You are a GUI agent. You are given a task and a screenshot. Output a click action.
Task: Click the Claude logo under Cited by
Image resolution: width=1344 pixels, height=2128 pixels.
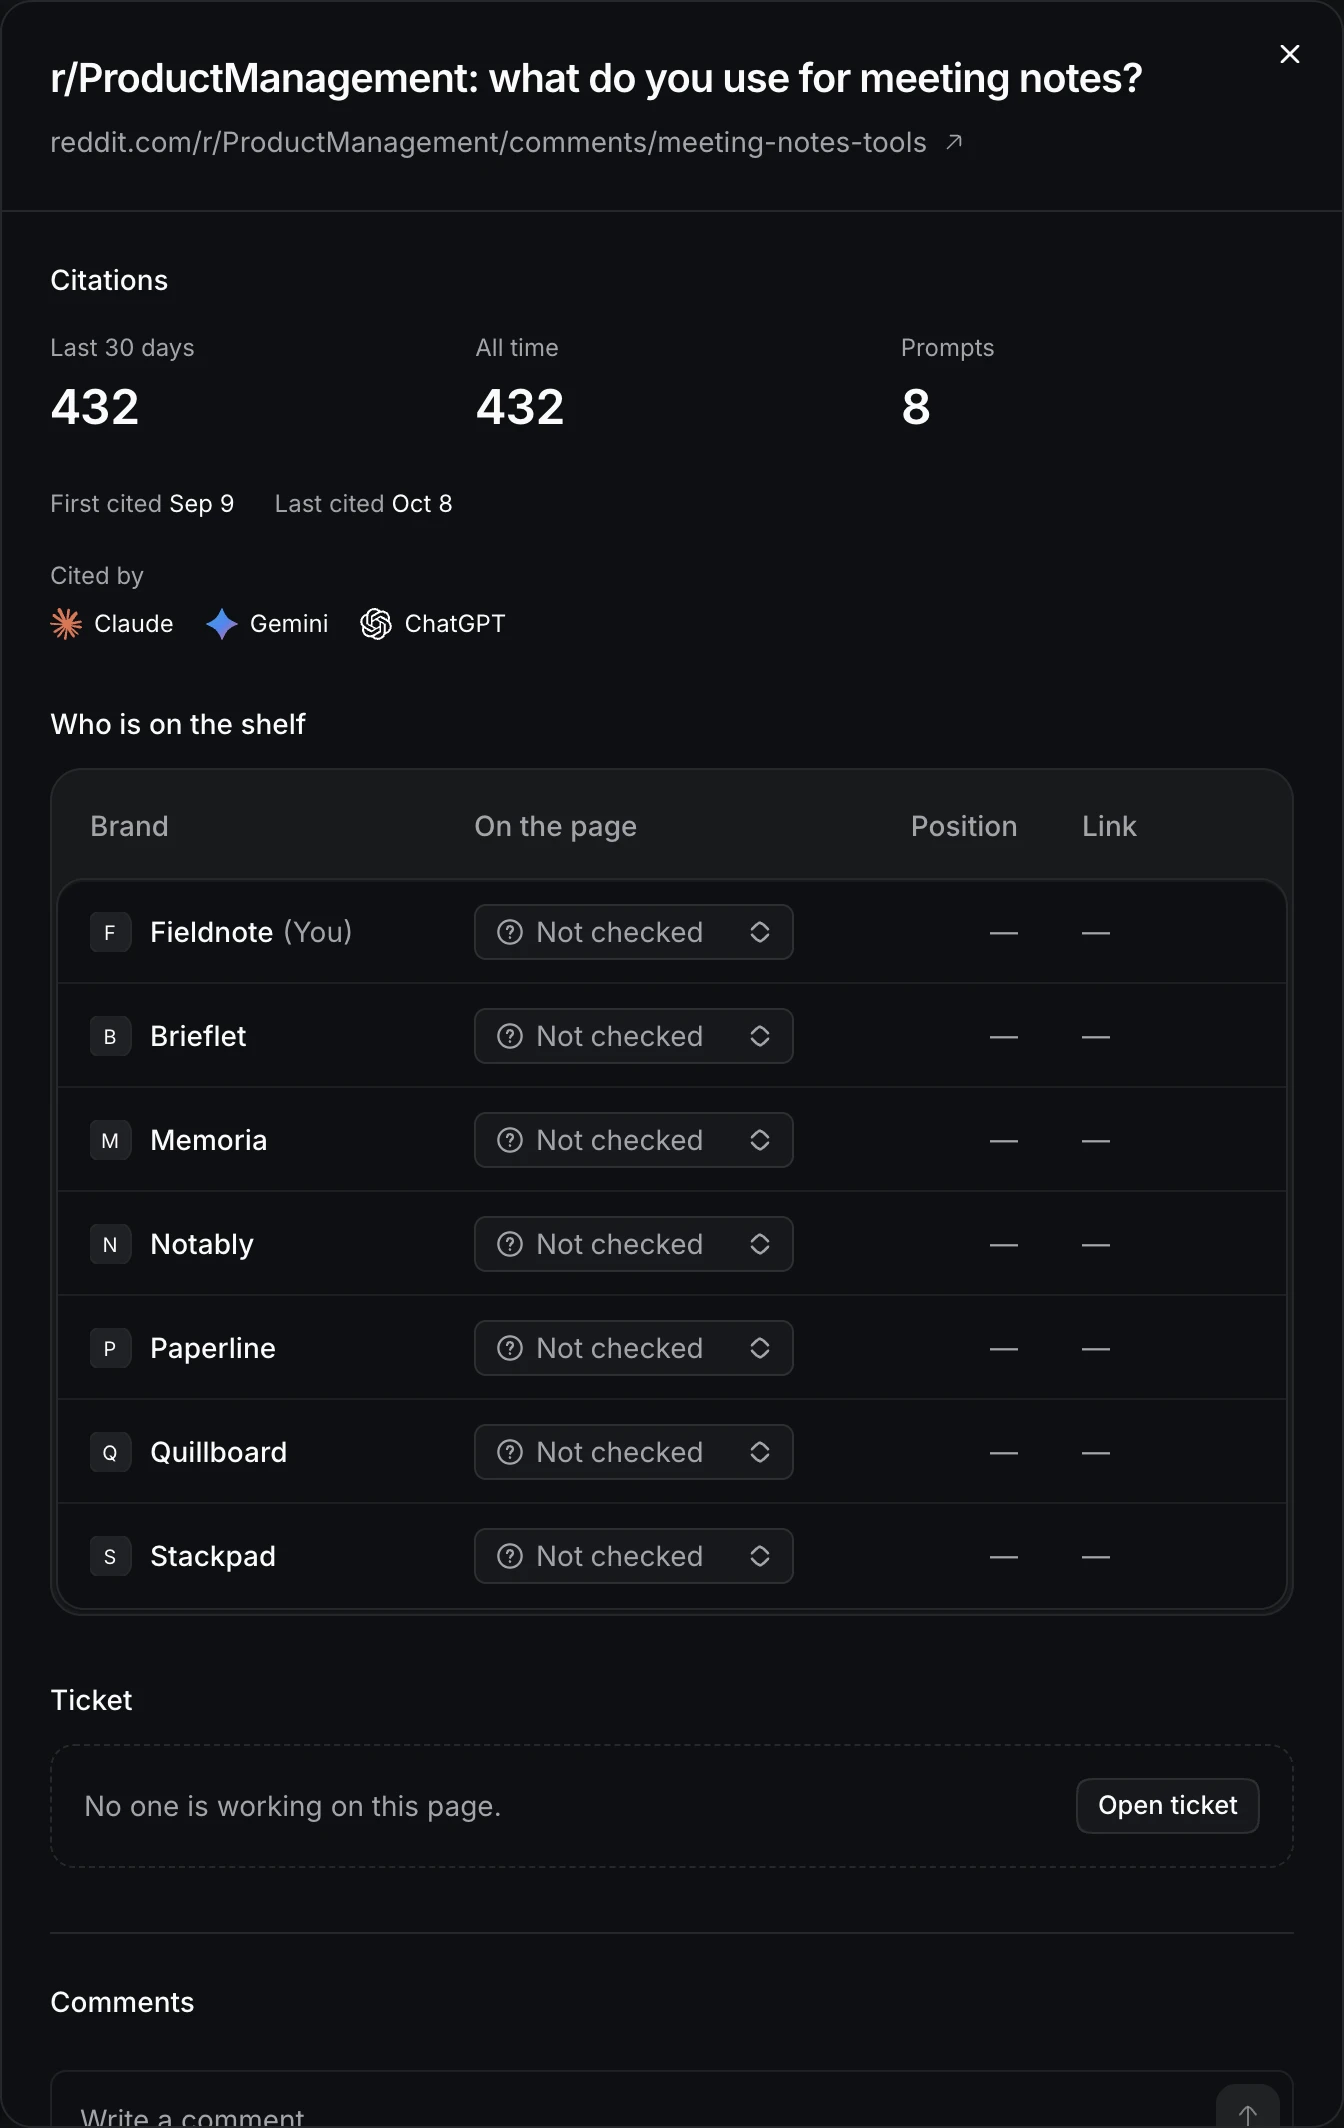[66, 624]
